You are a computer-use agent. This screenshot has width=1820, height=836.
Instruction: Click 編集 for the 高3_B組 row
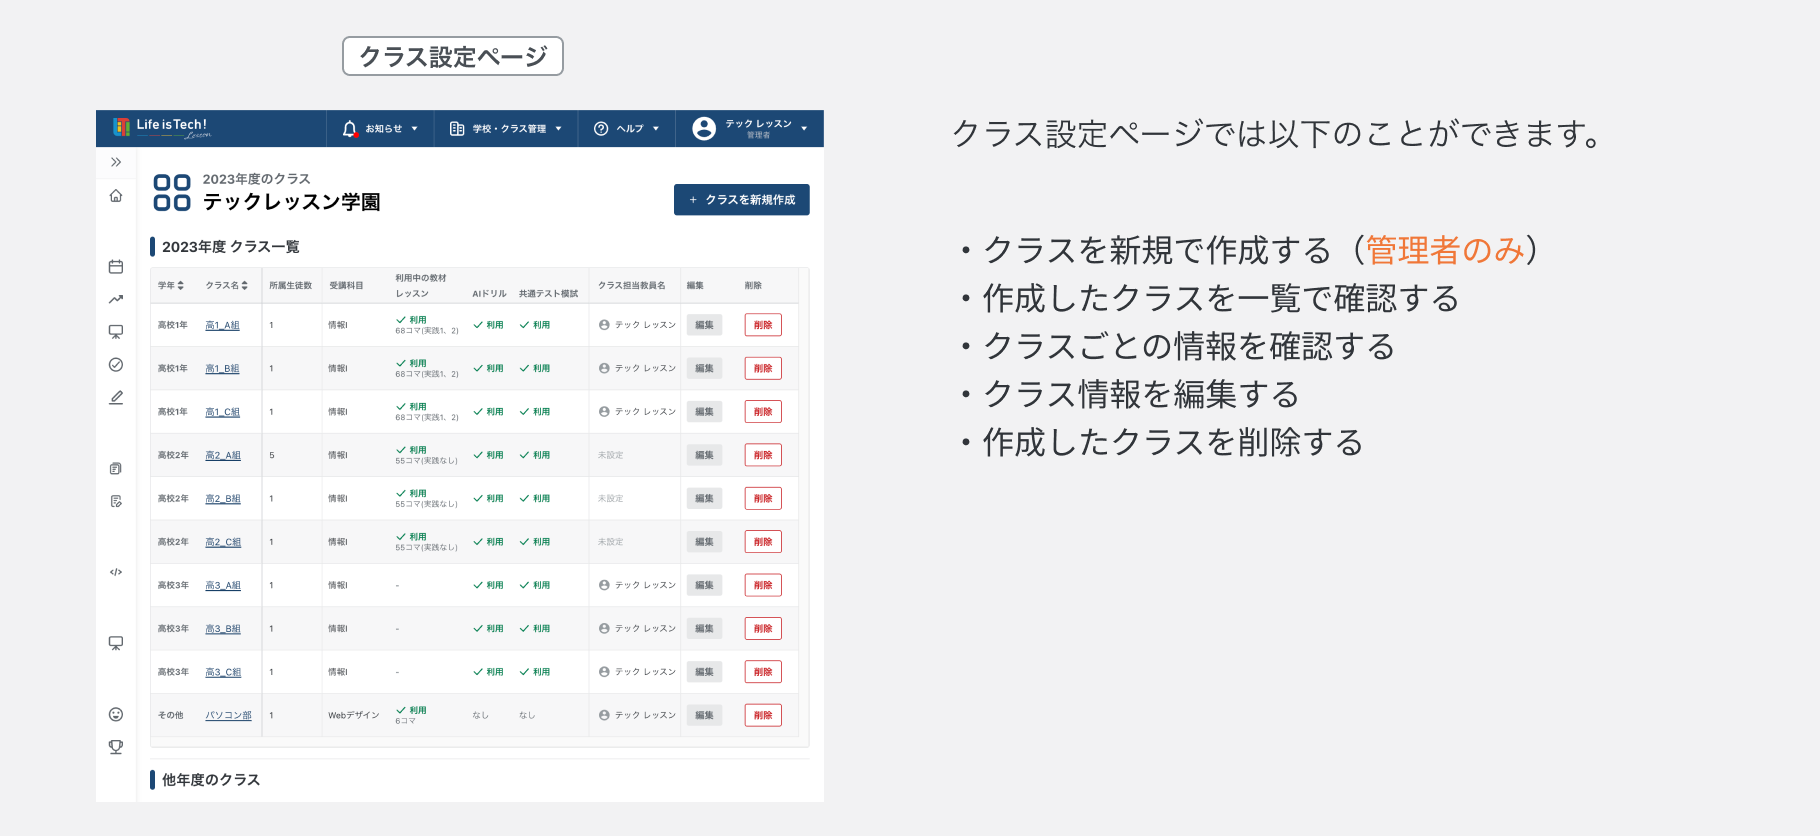(x=704, y=629)
